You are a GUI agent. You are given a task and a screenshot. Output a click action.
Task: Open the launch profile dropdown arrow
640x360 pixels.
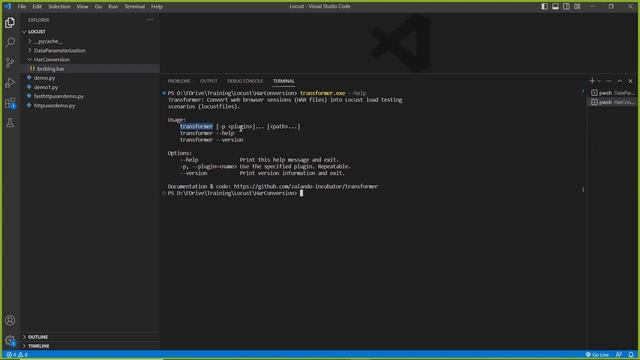(599, 81)
